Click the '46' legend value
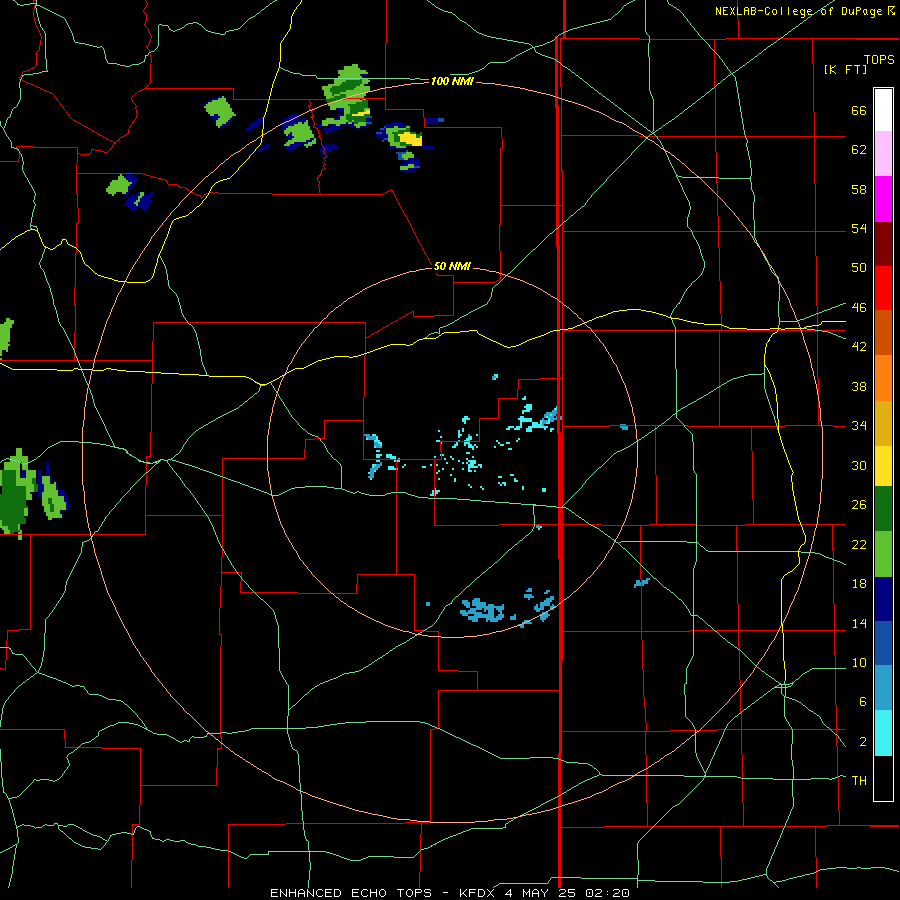The height and width of the screenshot is (900, 900). point(859,307)
